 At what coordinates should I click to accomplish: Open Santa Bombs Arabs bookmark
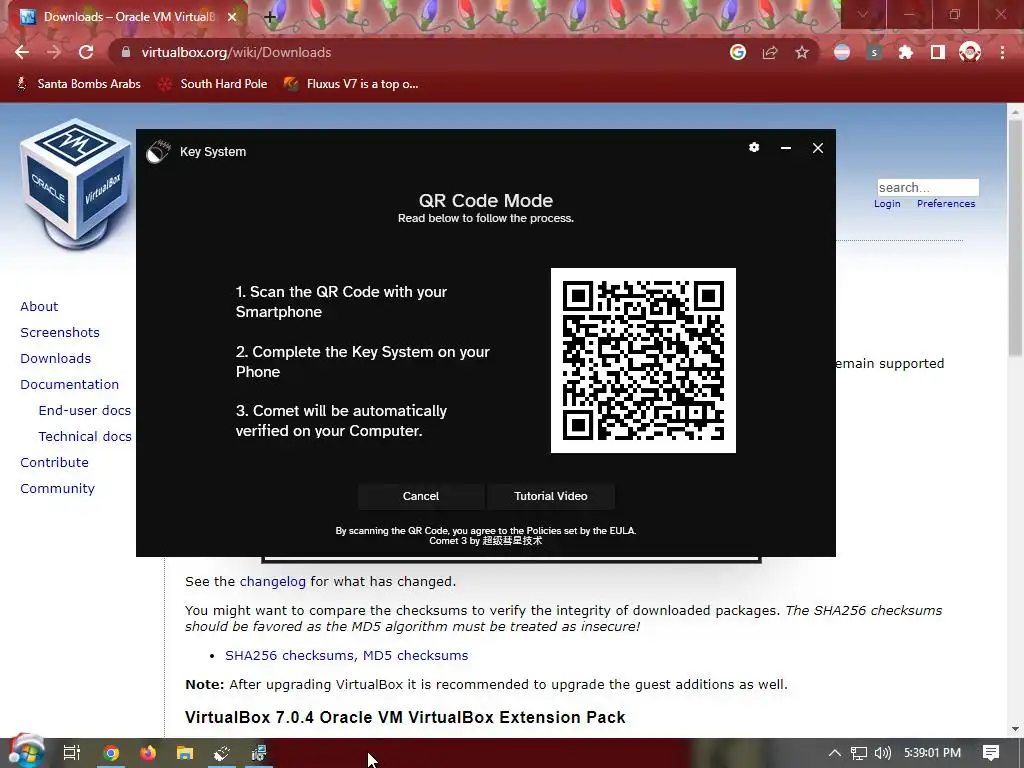pos(78,84)
